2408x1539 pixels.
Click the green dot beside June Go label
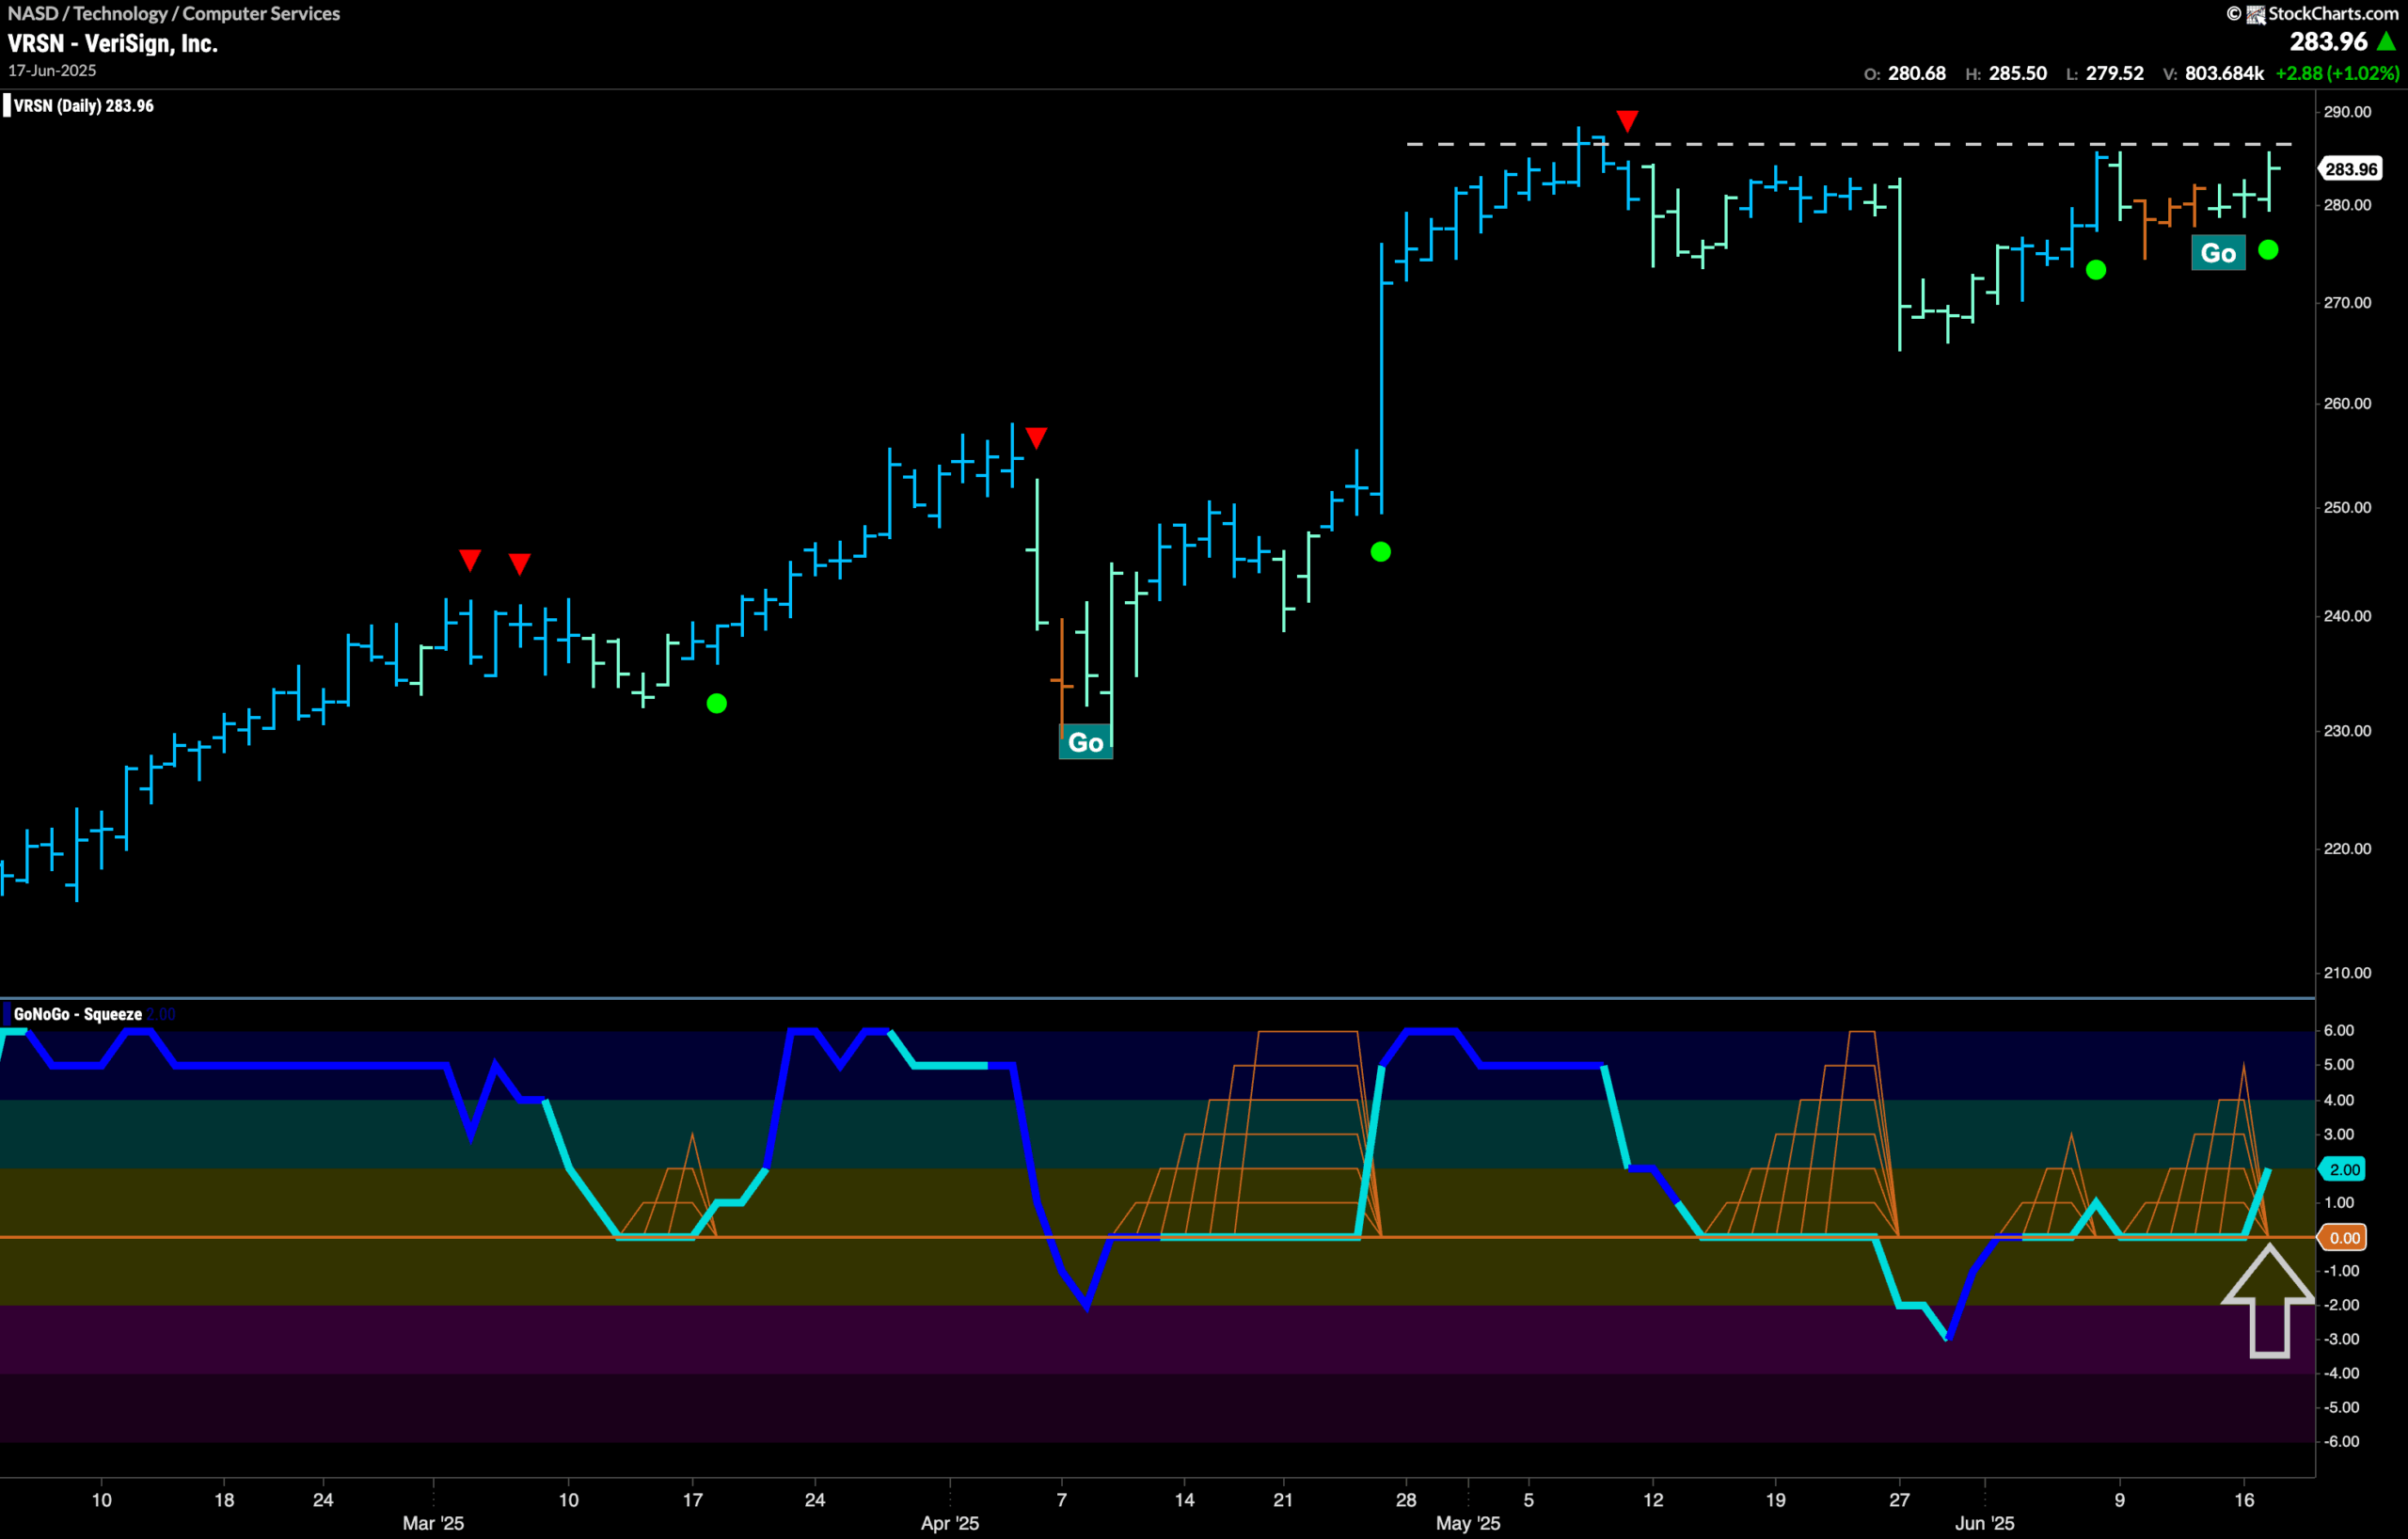(x=2268, y=250)
